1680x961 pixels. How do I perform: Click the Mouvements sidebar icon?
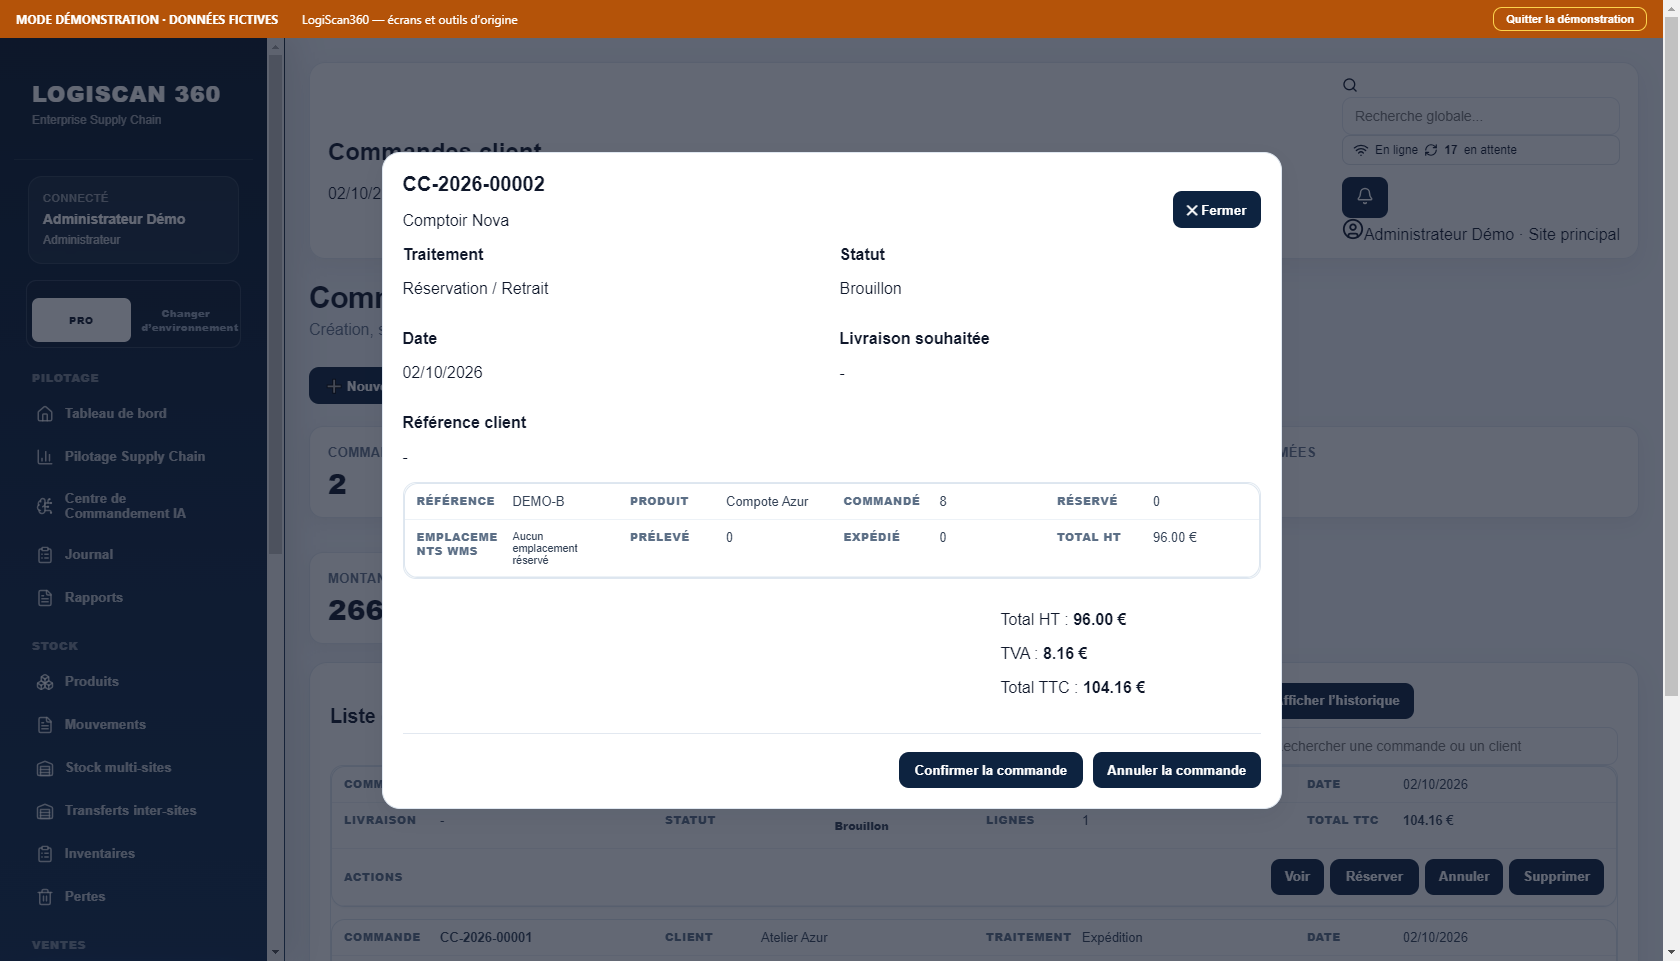pos(45,725)
